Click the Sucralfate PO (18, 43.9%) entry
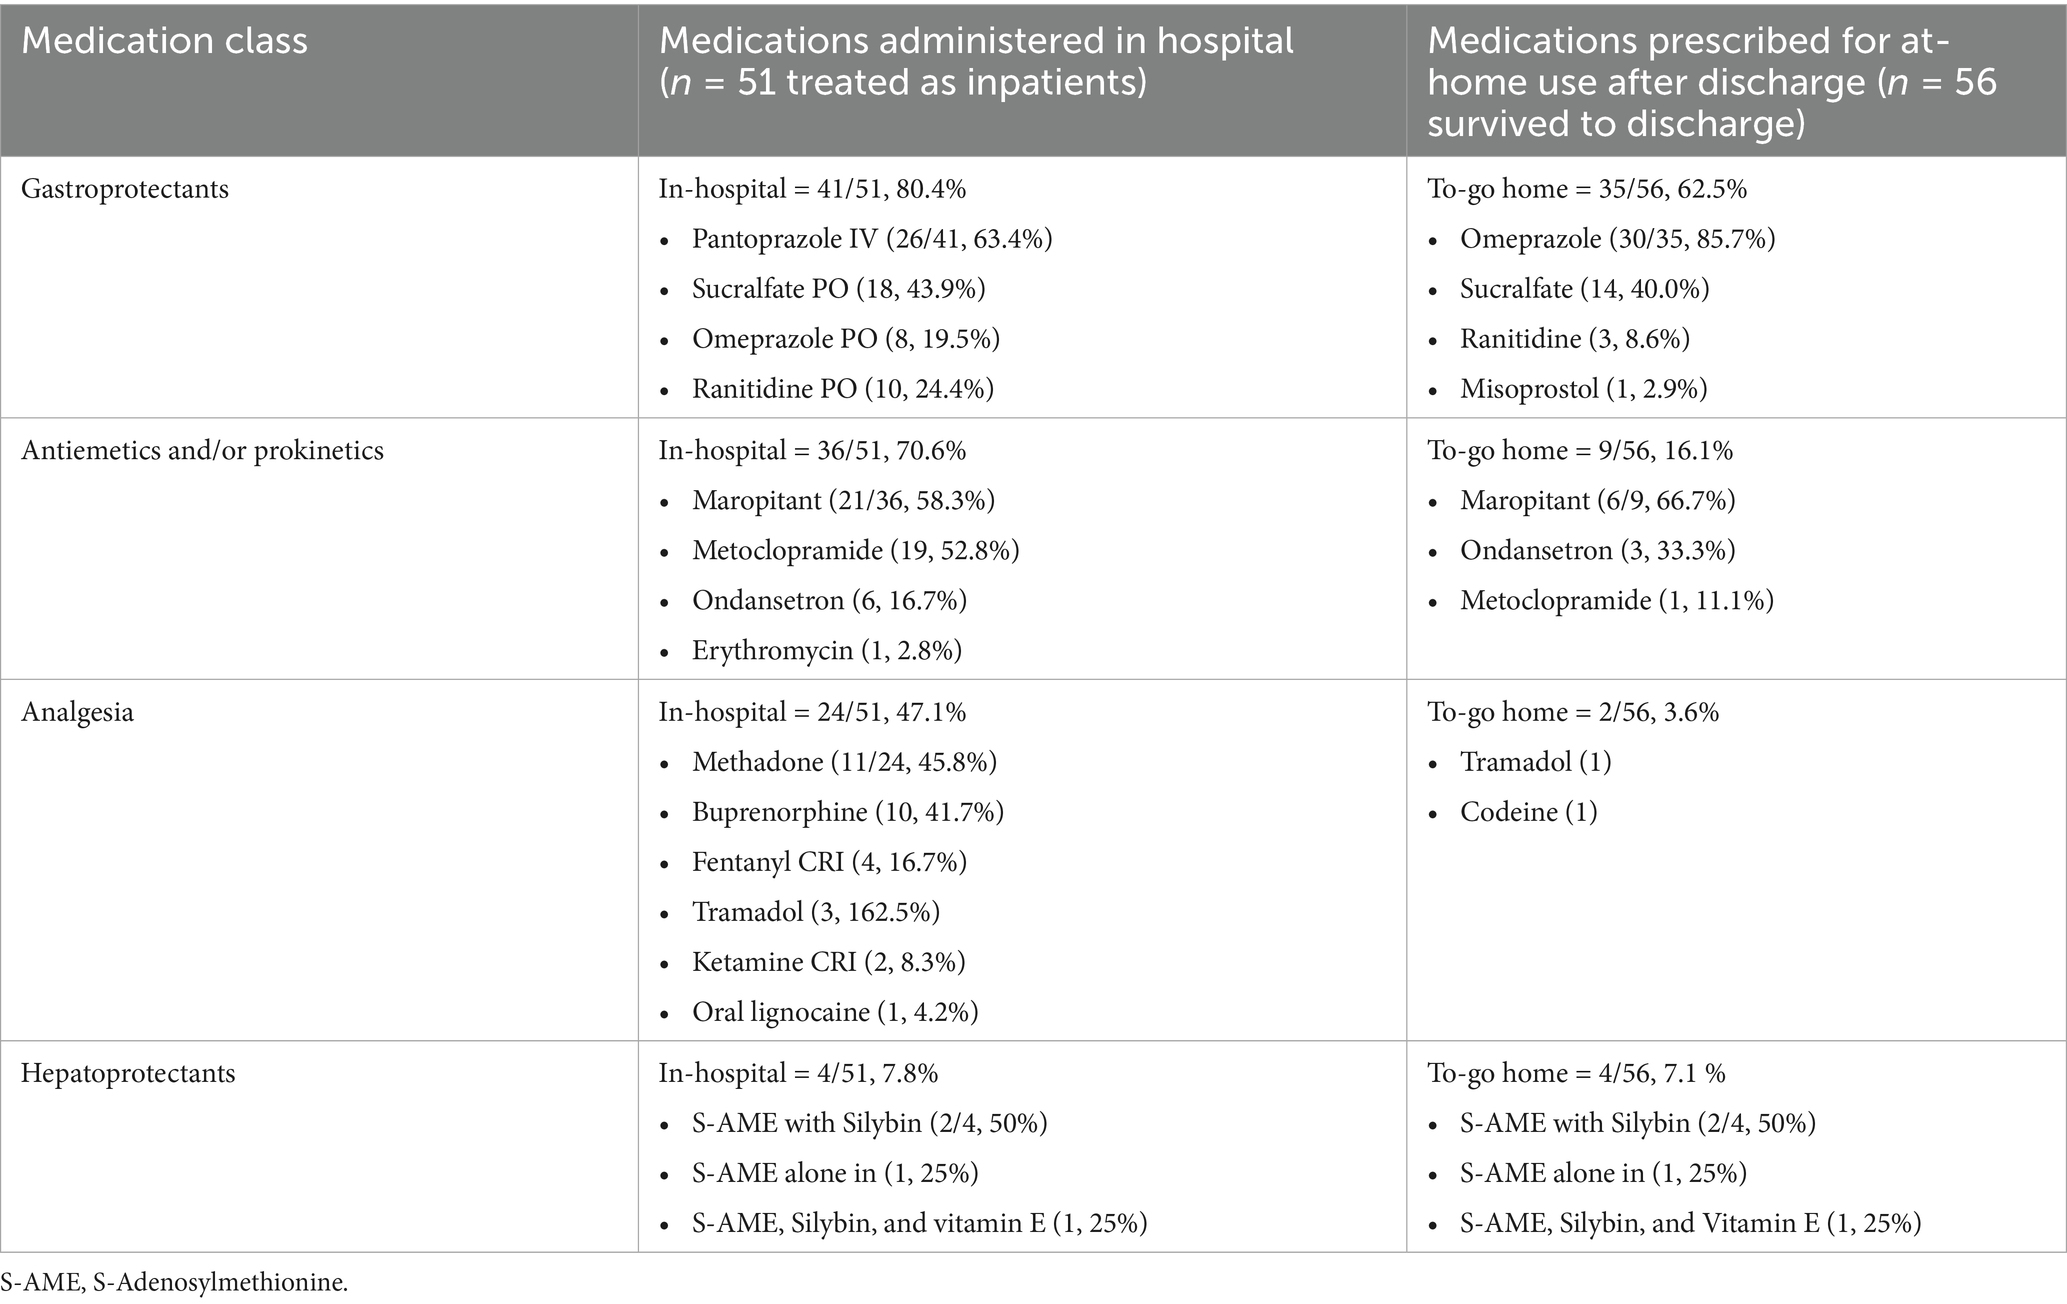Image resolution: width=2067 pixels, height=1304 pixels. tap(838, 289)
